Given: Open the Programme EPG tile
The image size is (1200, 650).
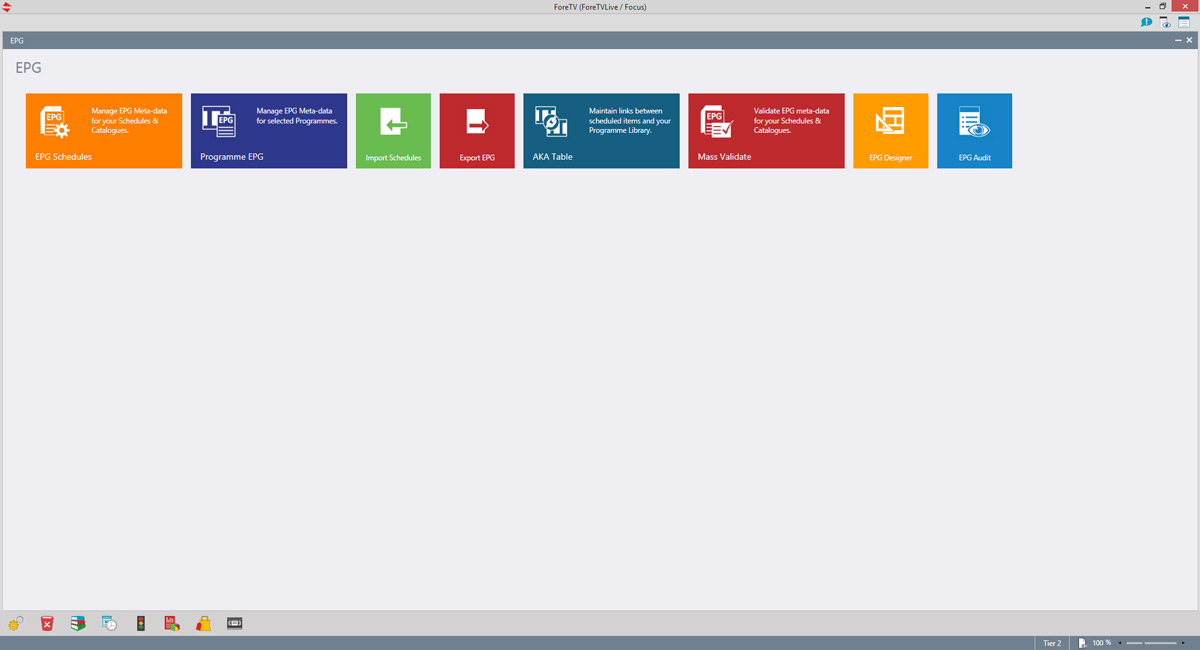Looking at the screenshot, I should [x=269, y=131].
